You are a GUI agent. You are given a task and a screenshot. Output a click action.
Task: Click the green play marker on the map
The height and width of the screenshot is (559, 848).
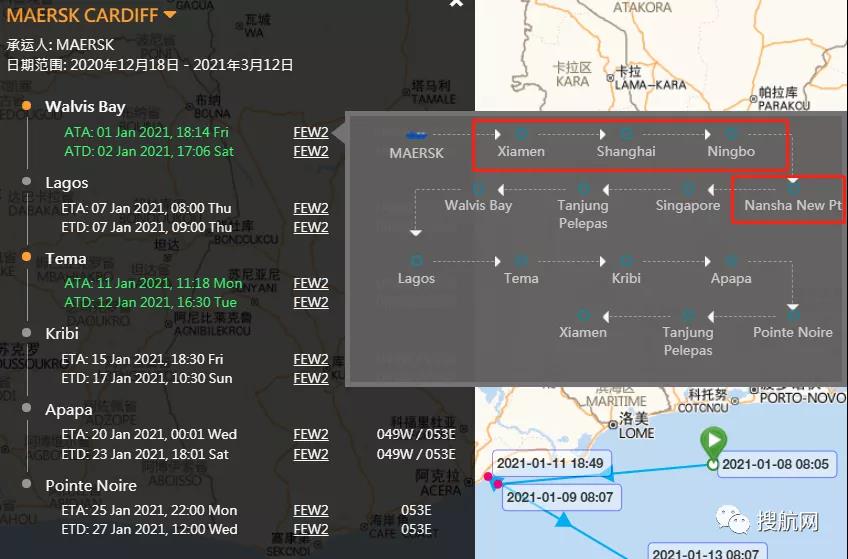tap(712, 441)
